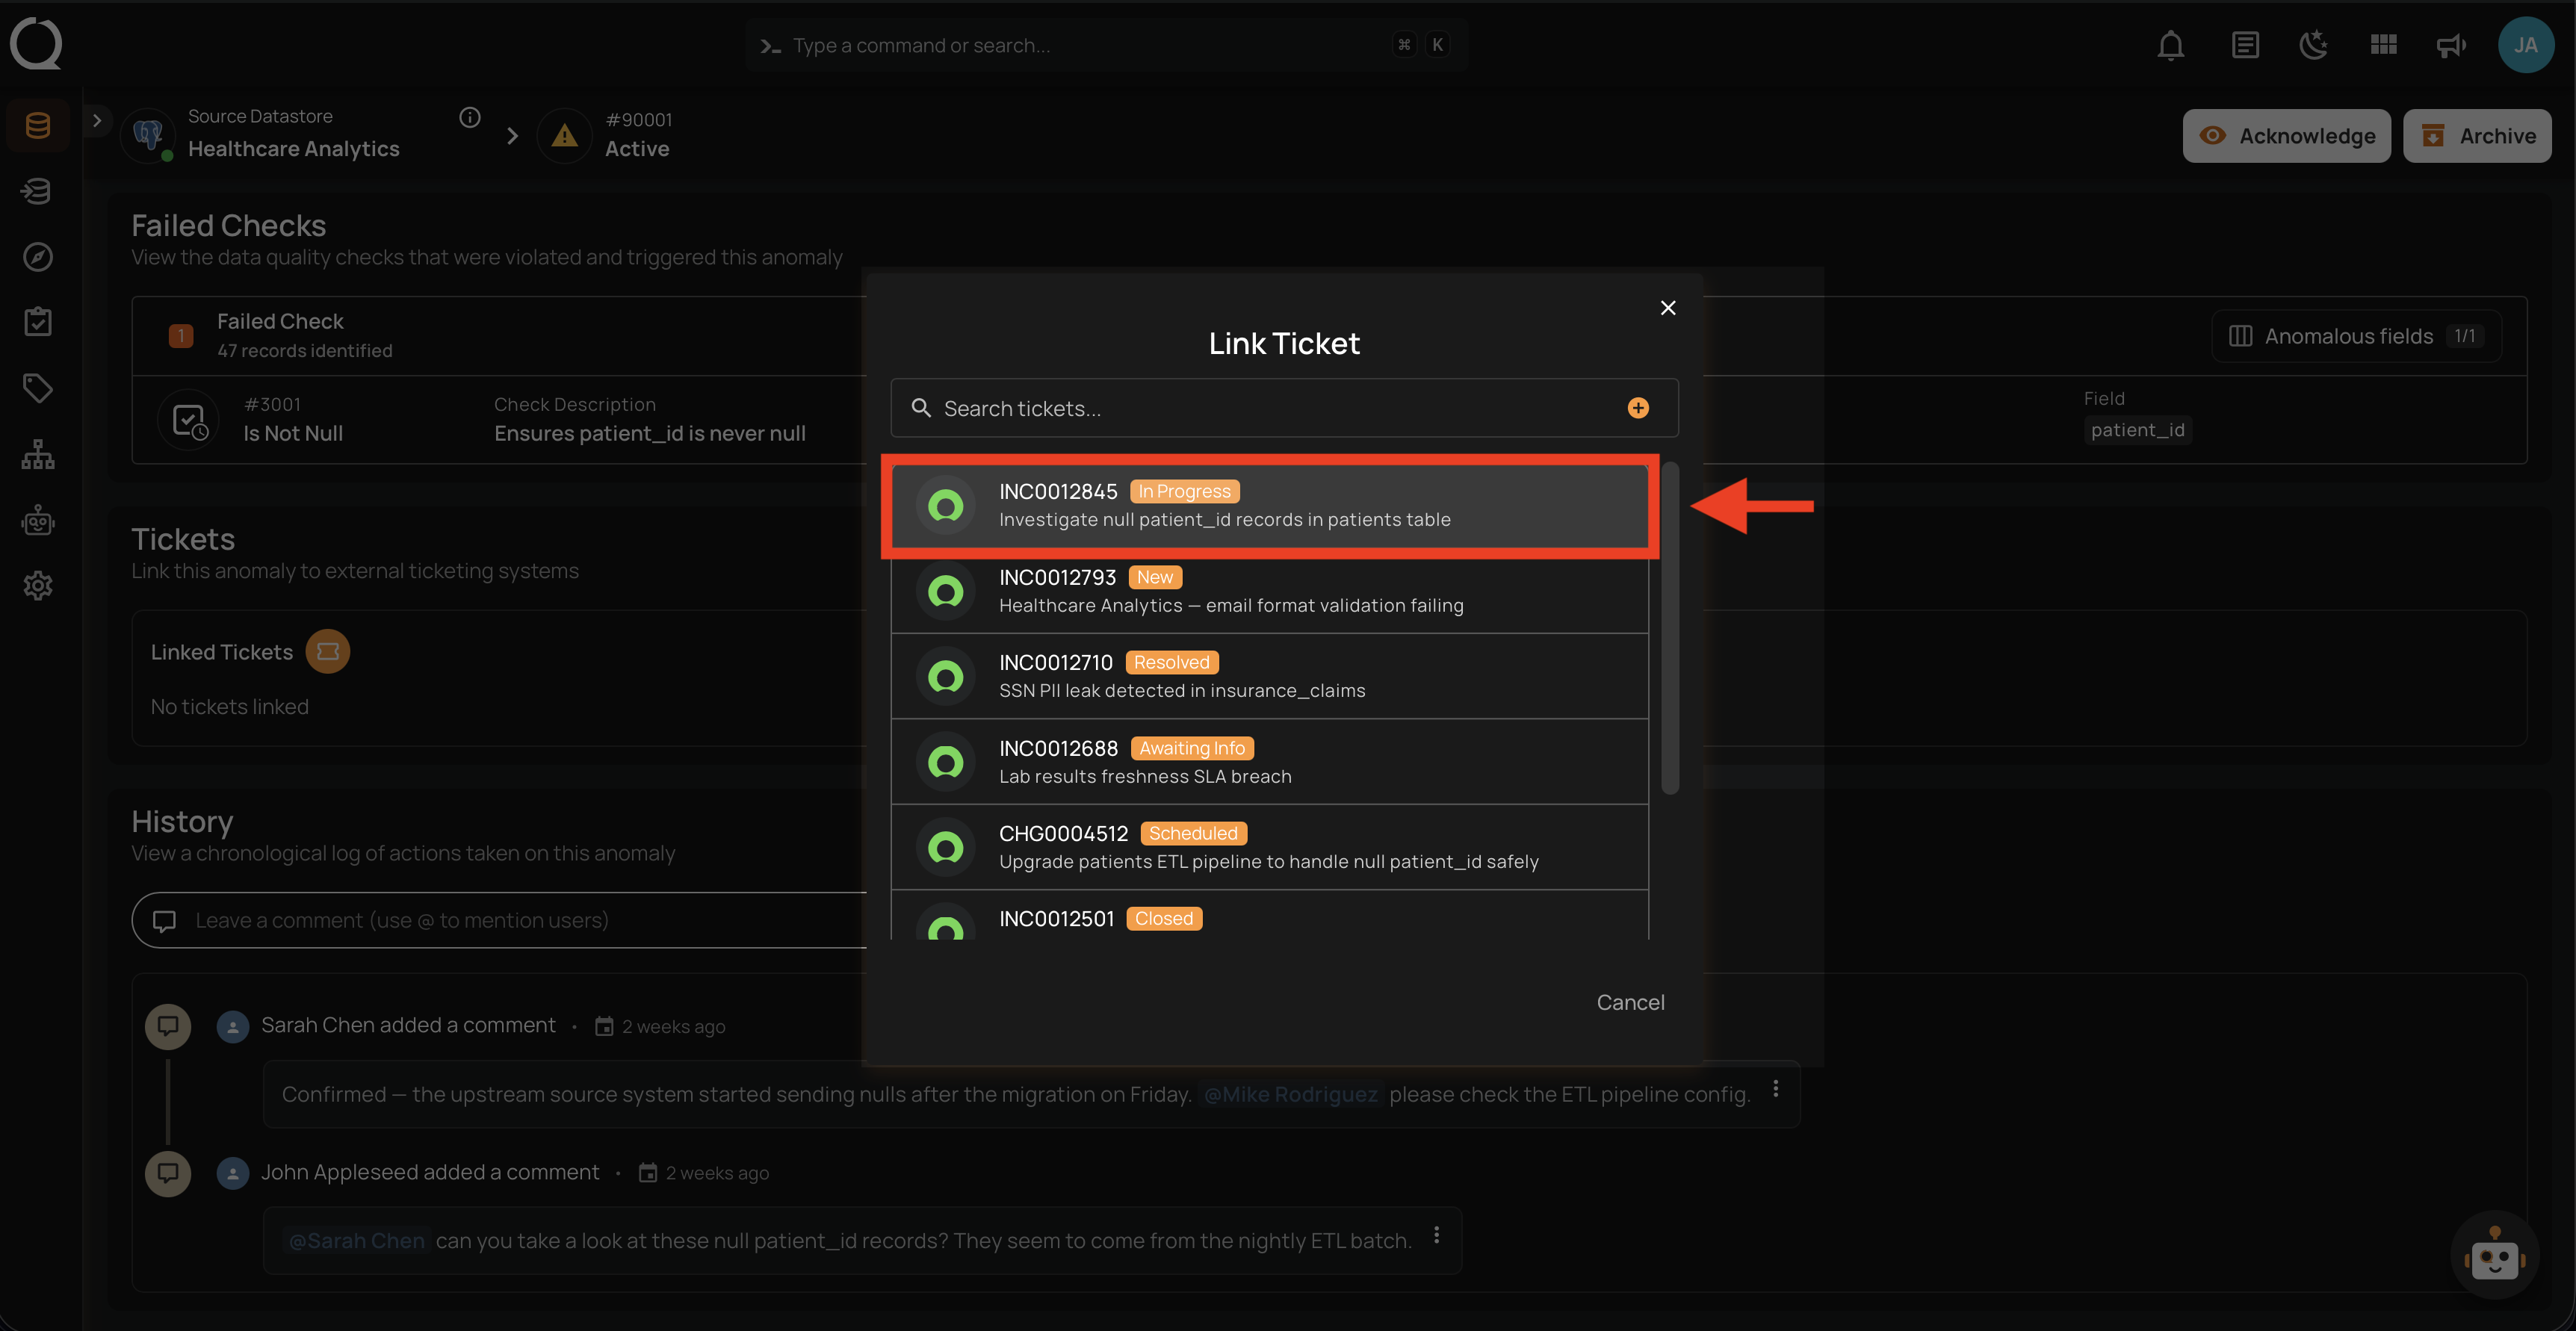The height and width of the screenshot is (1331, 2576).
Task: Select ticket CHG0004512 Scheduled
Action: (x=1270, y=848)
